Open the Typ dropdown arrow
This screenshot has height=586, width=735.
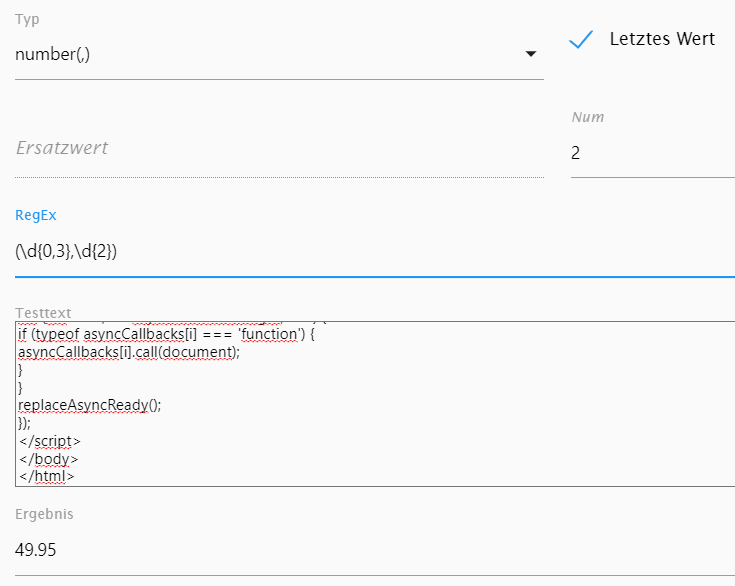531,54
